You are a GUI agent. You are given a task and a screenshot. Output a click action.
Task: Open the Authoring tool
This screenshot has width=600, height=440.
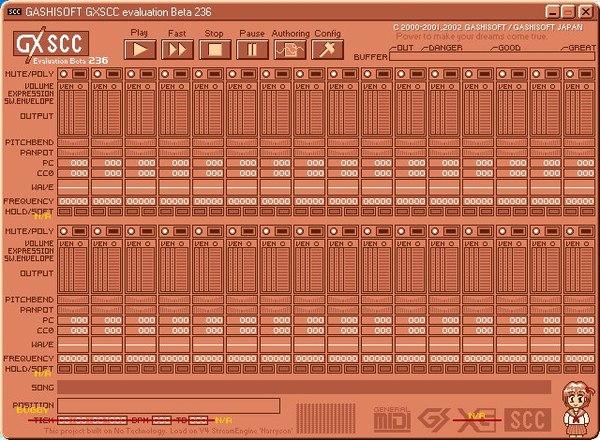pyautogui.click(x=290, y=49)
